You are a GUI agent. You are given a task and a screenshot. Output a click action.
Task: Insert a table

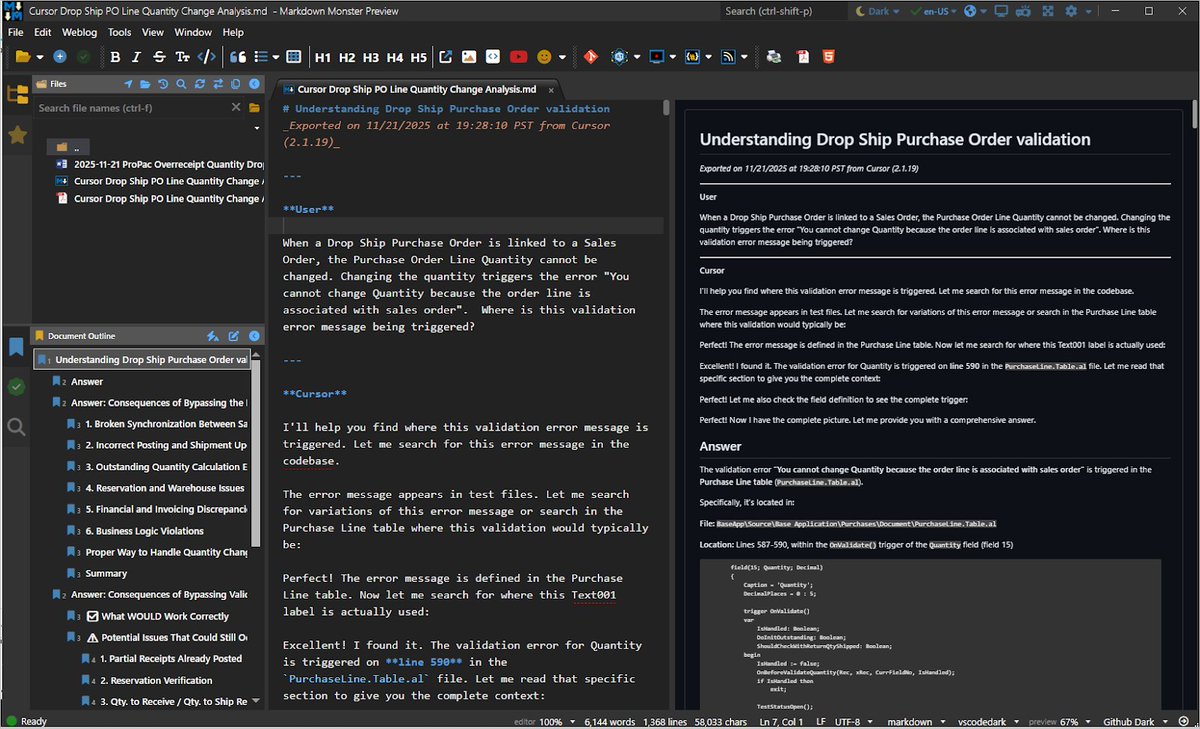pyautogui.click(x=293, y=57)
